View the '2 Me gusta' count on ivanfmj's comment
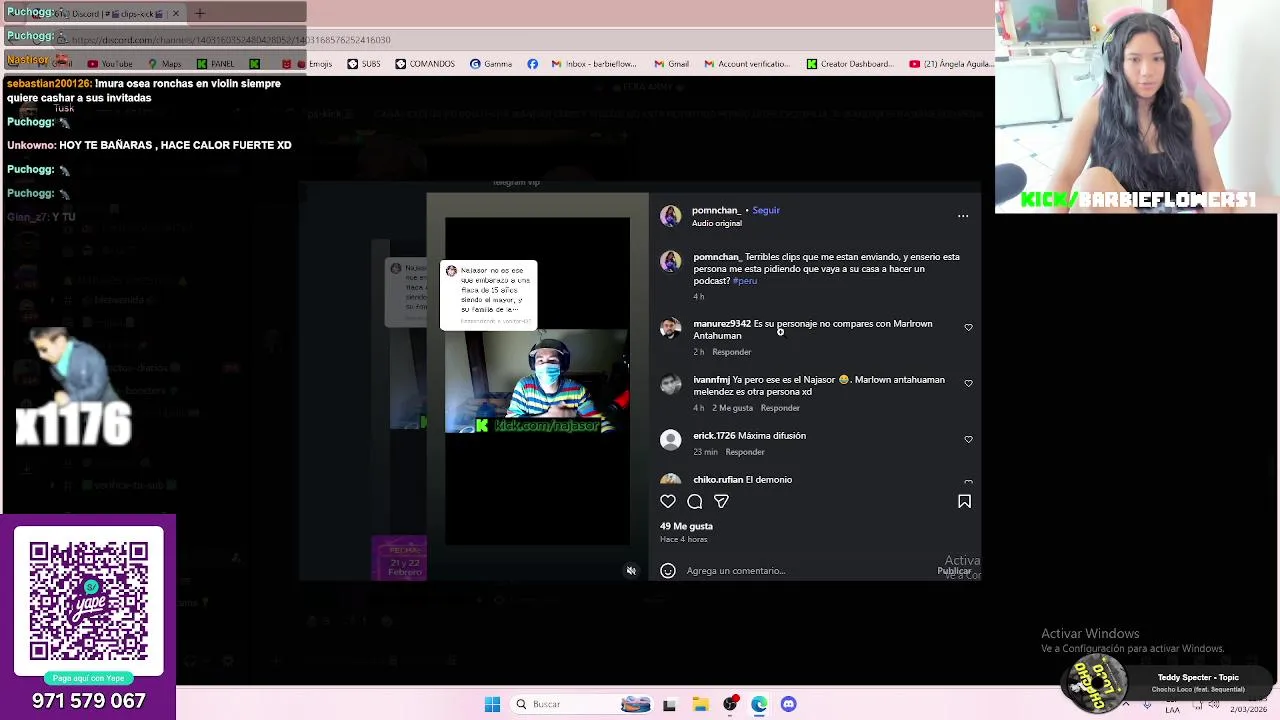The height and width of the screenshot is (720, 1280). tap(732, 408)
